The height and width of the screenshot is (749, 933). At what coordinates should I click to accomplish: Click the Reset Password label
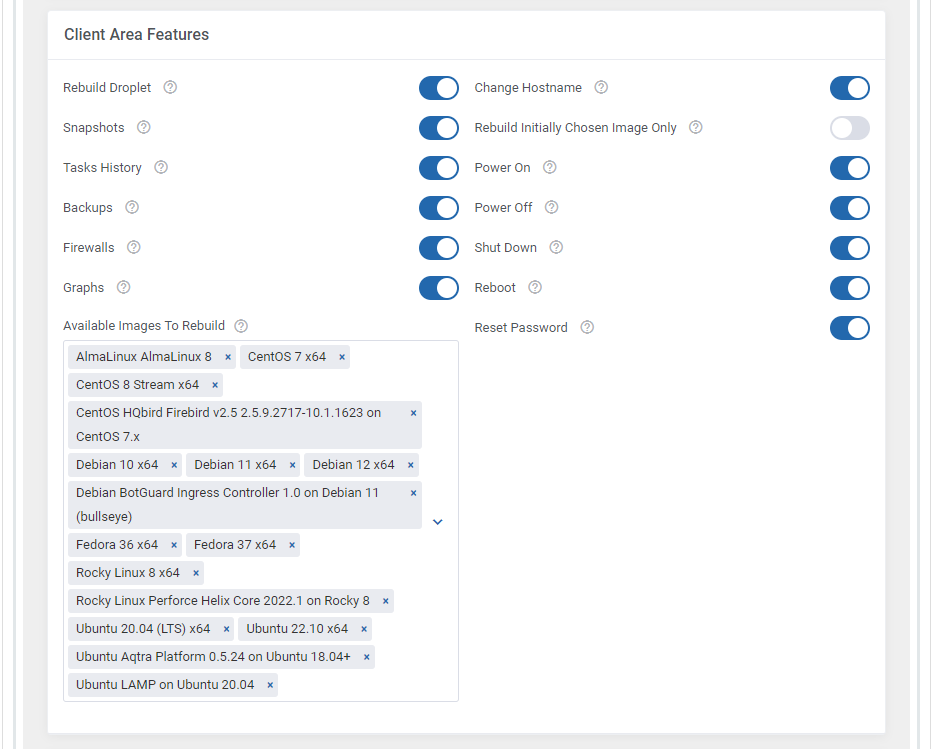(521, 328)
